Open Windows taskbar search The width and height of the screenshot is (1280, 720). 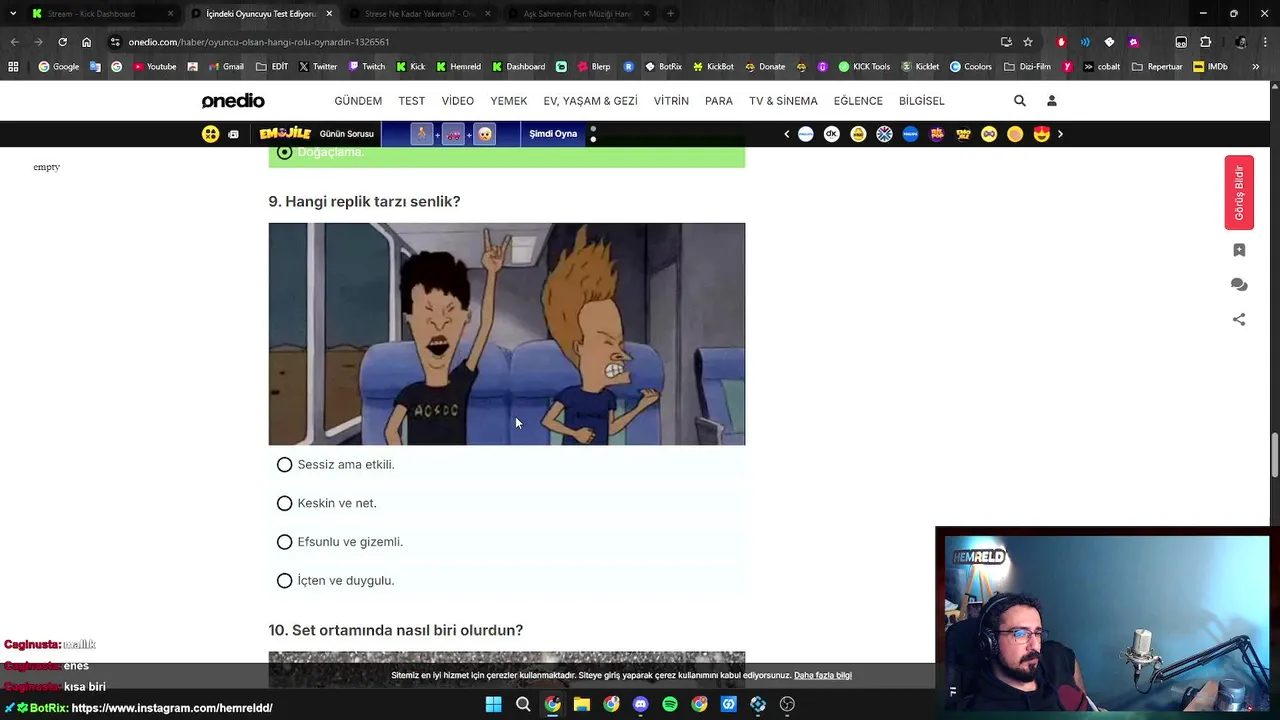[x=523, y=704]
